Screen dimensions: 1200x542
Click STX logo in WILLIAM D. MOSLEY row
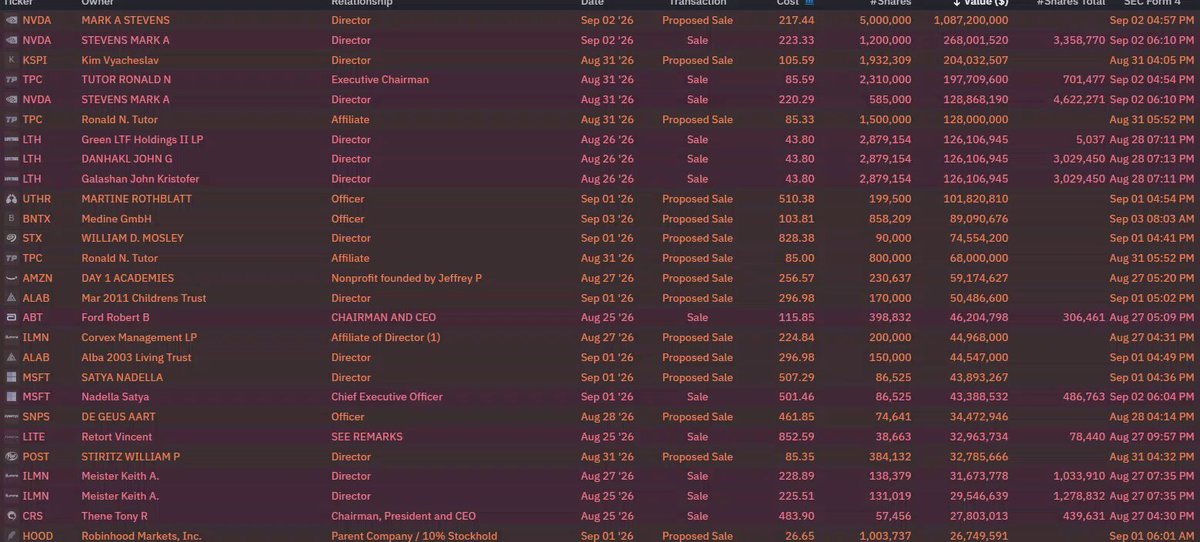tap(11, 239)
